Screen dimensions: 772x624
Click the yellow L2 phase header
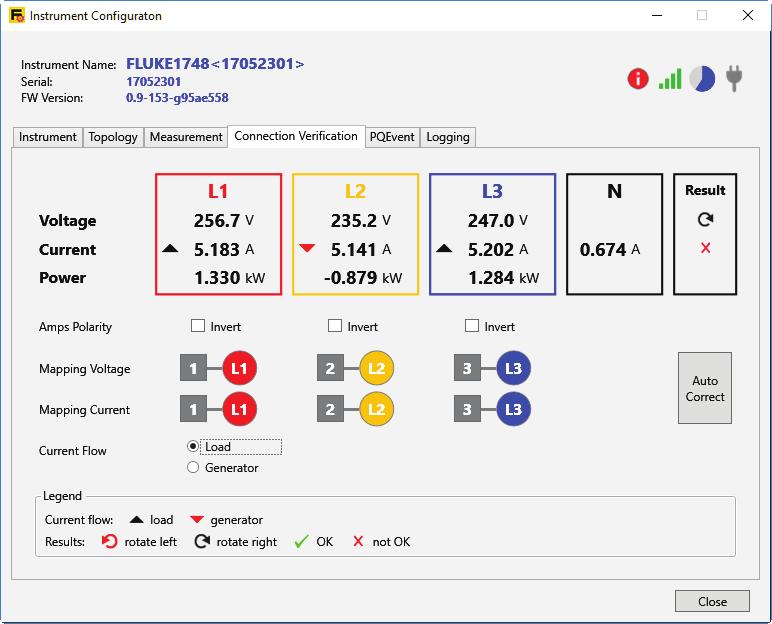tap(355, 191)
